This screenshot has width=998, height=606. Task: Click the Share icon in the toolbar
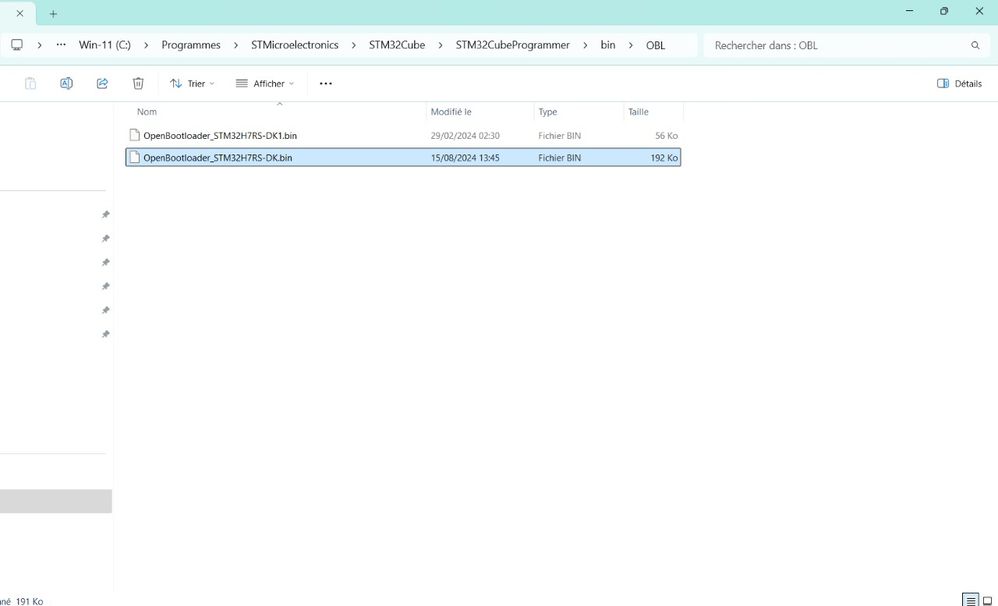[x=102, y=83]
